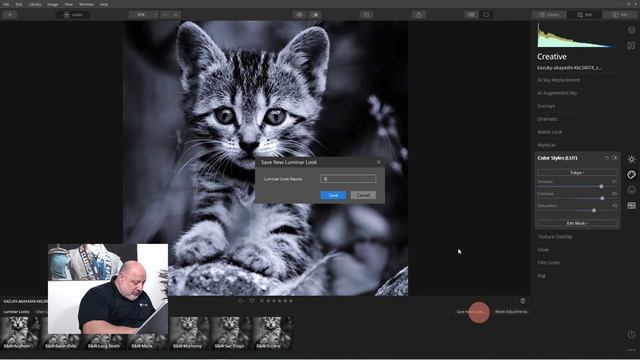Screen dimensions: 640x360
Task: Apply the B&W Monterey look thumbnail
Action: [x=189, y=333]
